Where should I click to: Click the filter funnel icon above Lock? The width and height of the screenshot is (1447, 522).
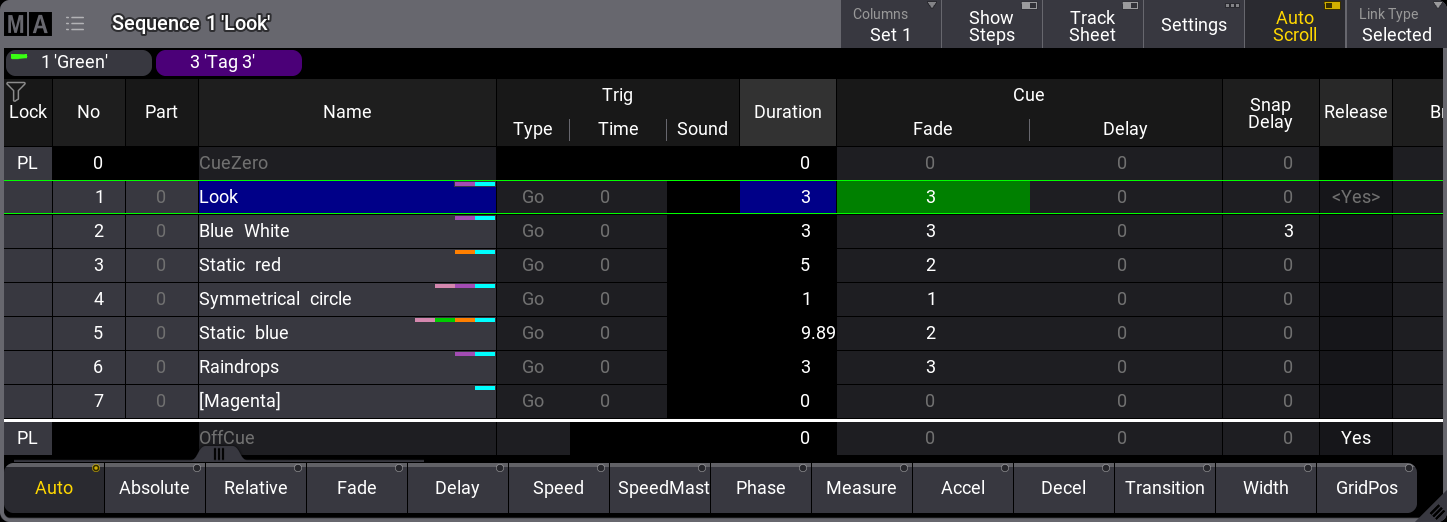[16, 92]
